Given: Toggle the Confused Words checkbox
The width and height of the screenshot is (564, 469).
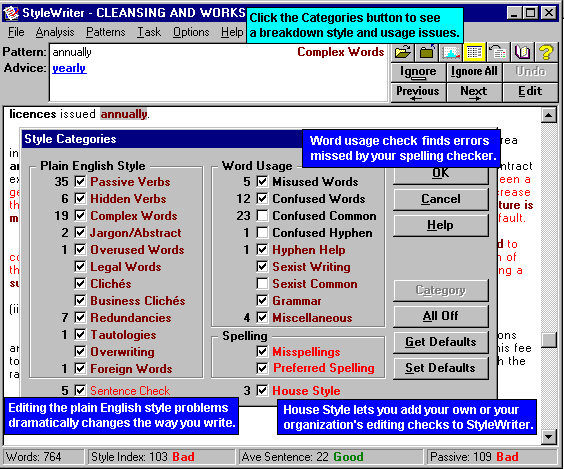Looking at the screenshot, I should pos(262,198).
